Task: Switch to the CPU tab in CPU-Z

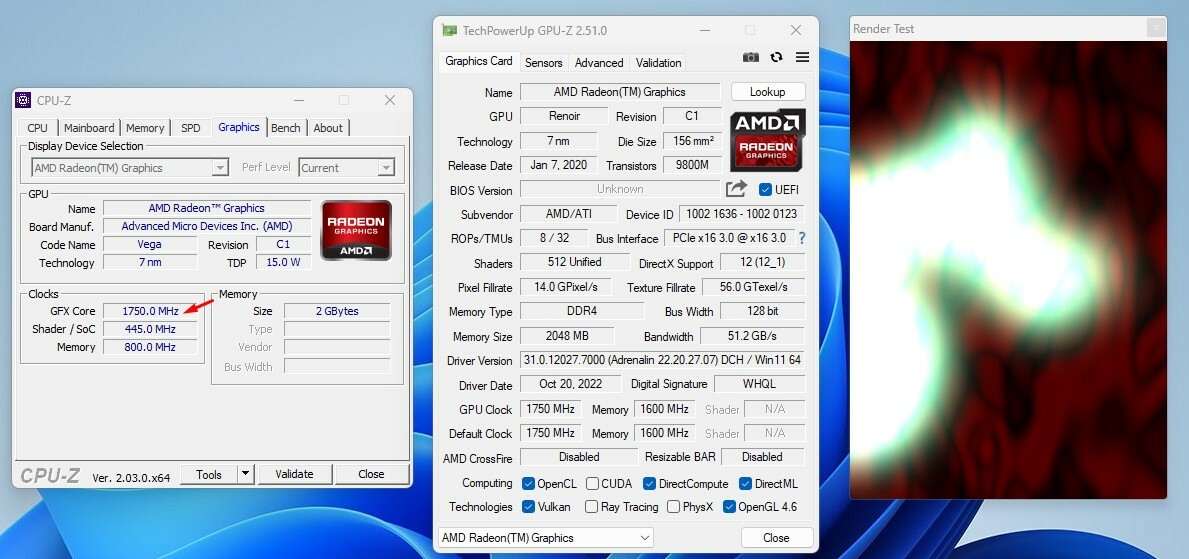Action: pyautogui.click(x=37, y=127)
